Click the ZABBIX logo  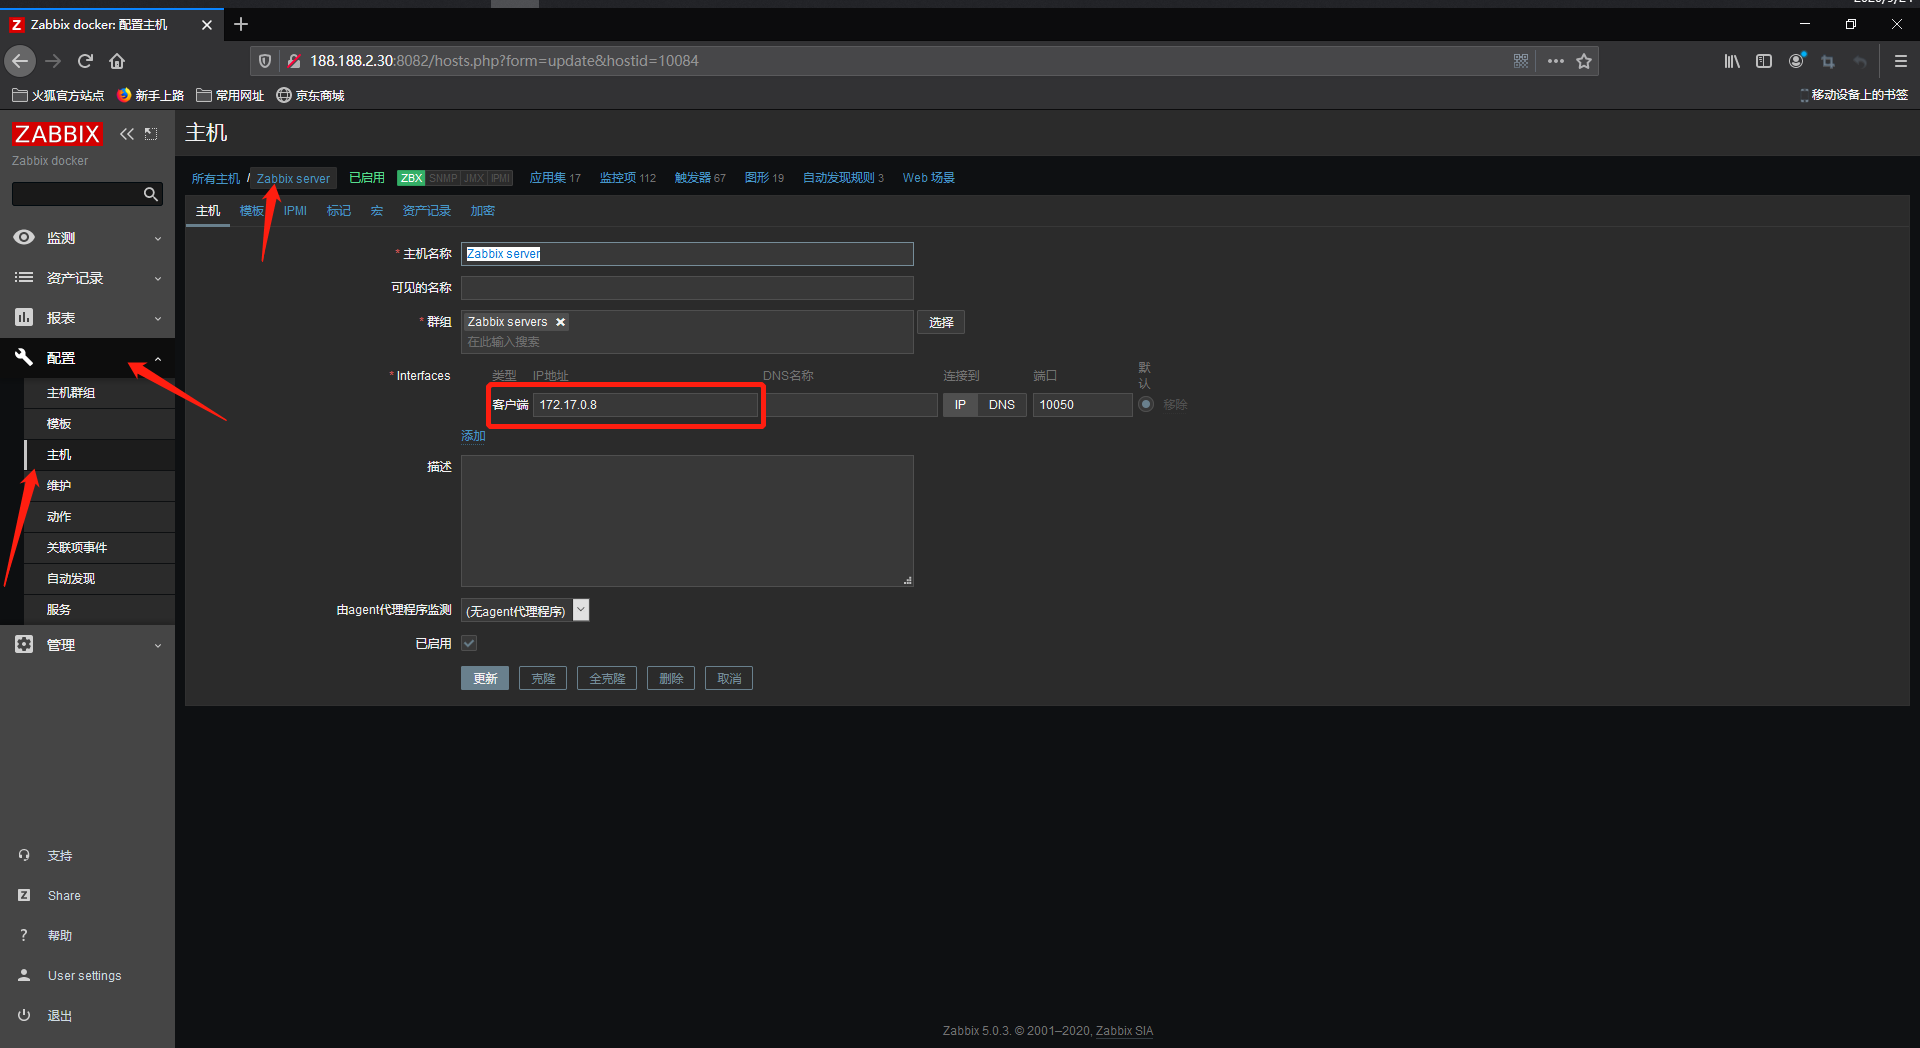(57, 134)
